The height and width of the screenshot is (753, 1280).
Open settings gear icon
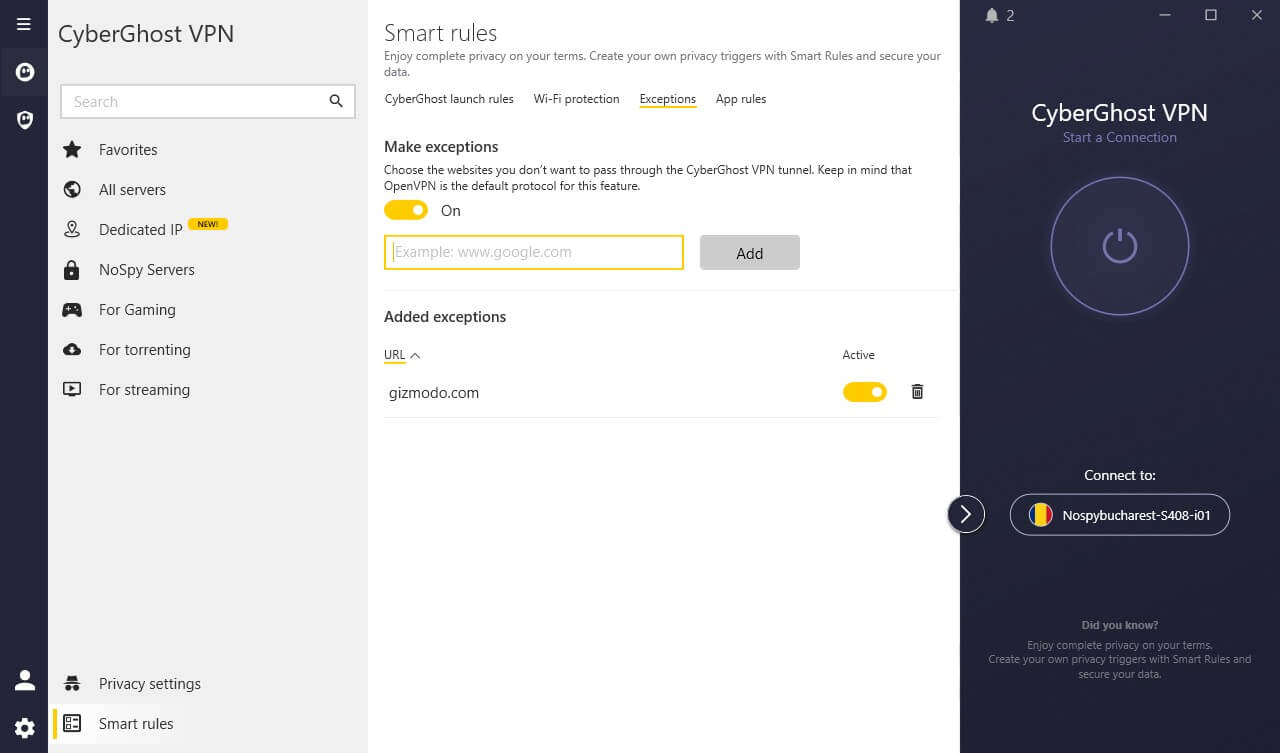(x=24, y=728)
